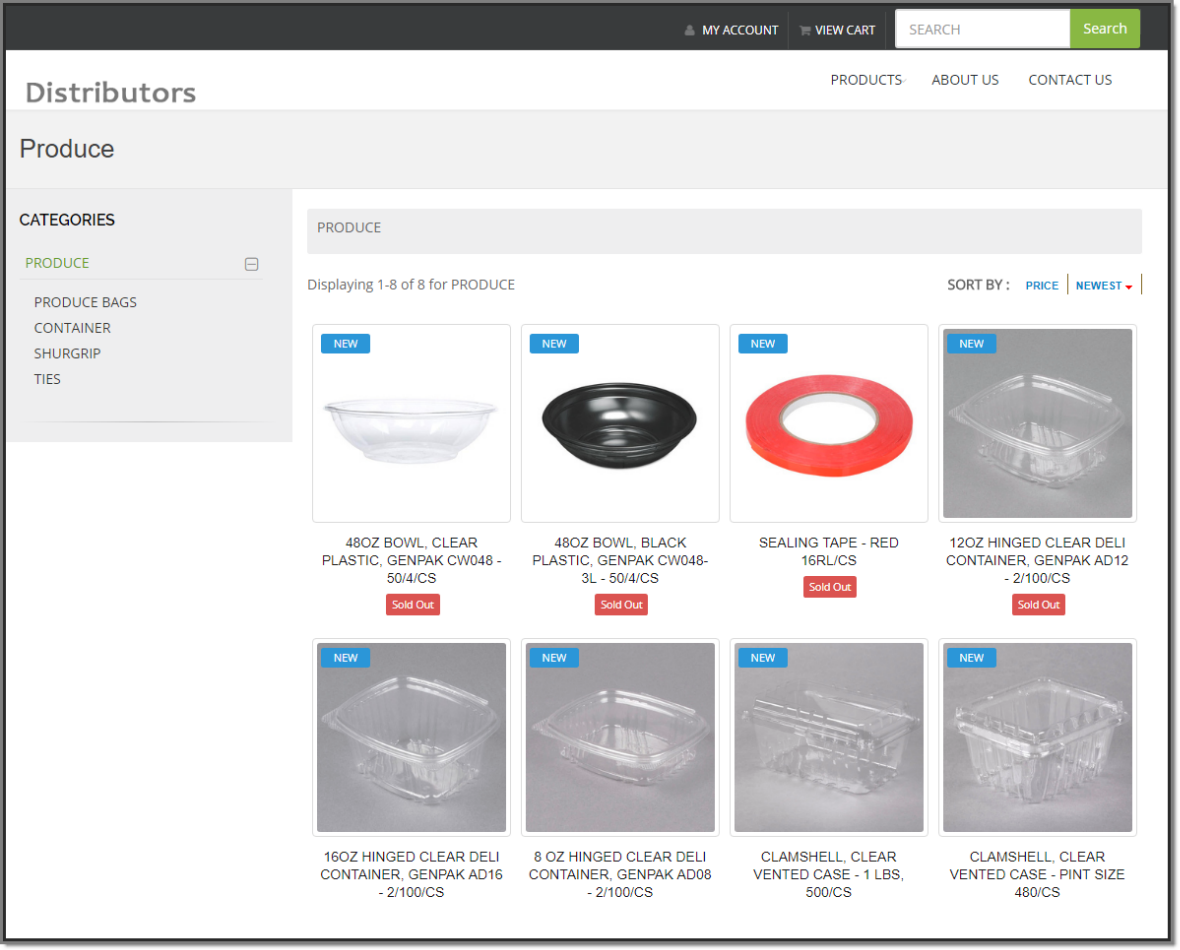Open the black 48oz bowl image
This screenshot has height=950, width=1180.
pyautogui.click(x=619, y=424)
